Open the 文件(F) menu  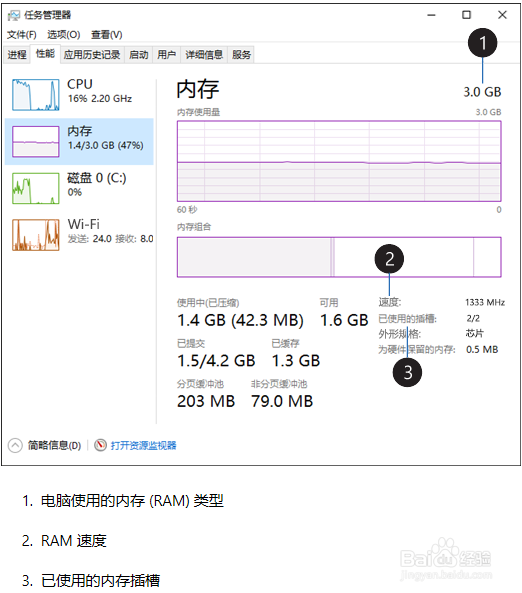pyautogui.click(x=22, y=35)
